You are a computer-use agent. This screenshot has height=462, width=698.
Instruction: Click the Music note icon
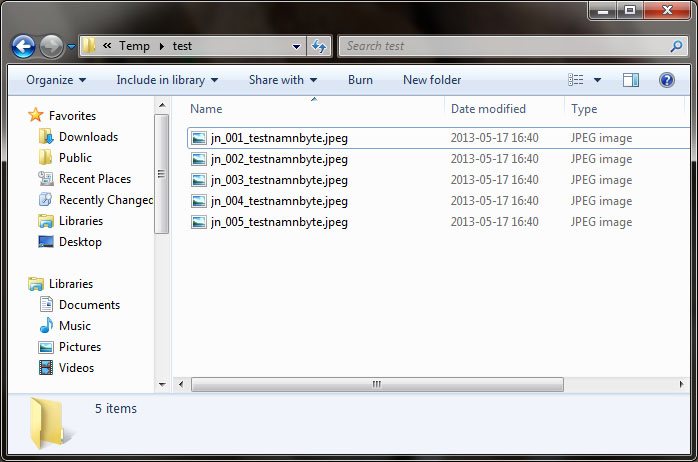tap(46, 325)
